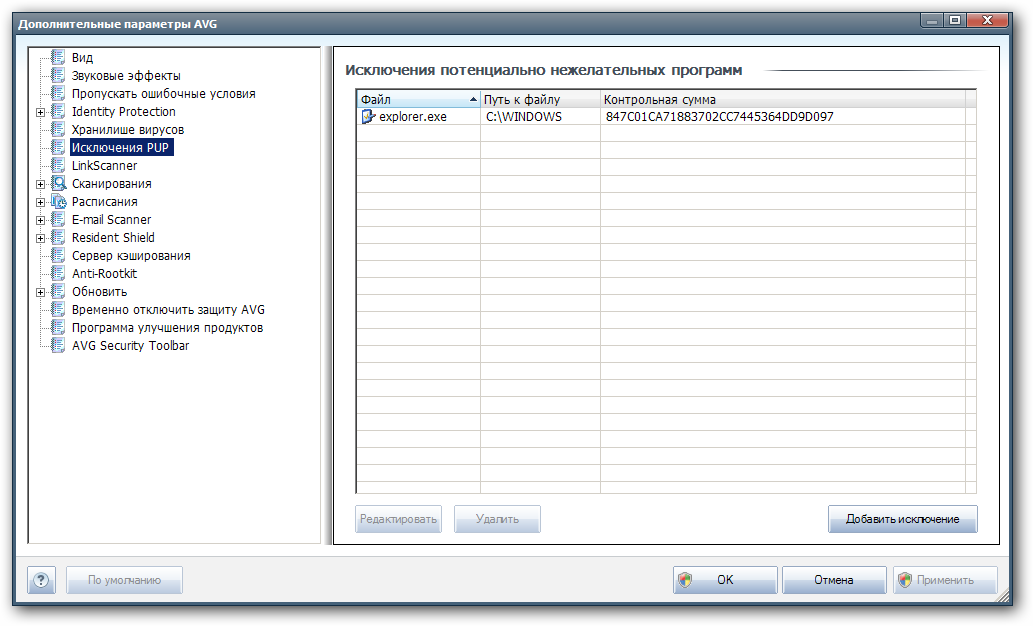Image resolution: width=1033 pixels, height=626 pixels.
Task: Open Сервер кэширования settings
Action: [131, 255]
